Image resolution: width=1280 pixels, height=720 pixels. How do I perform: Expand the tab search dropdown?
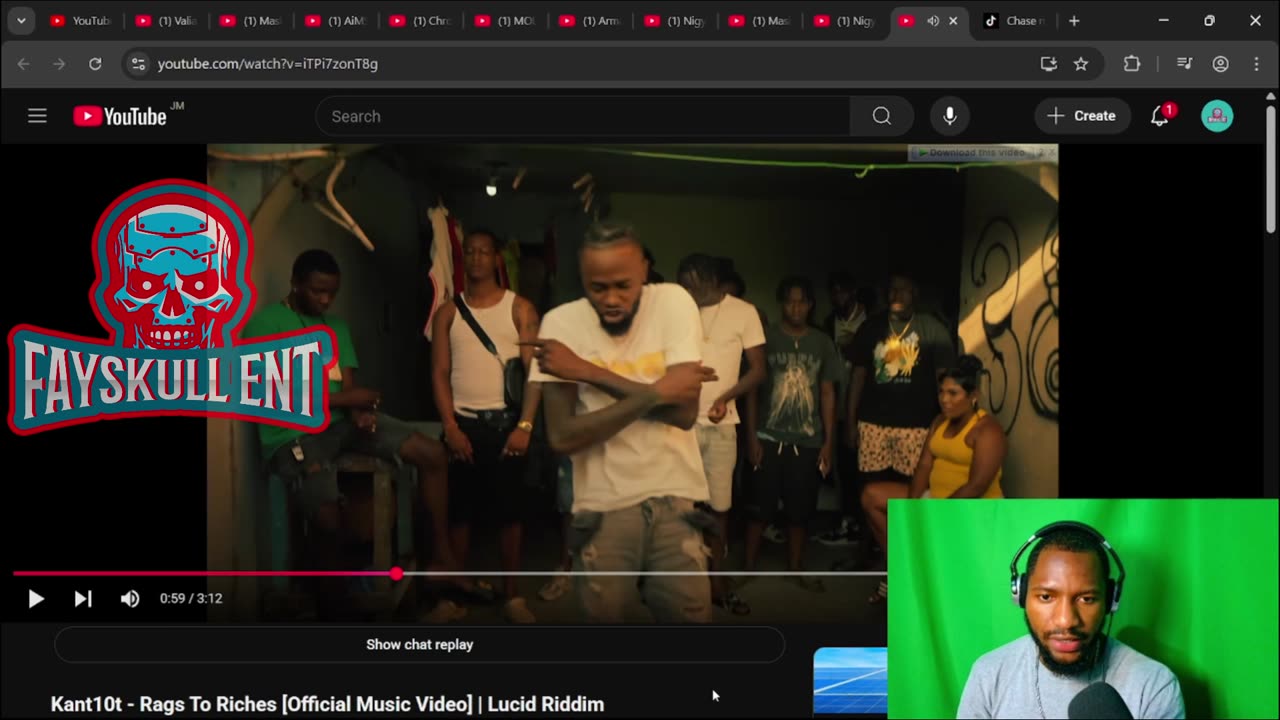pos(21,20)
